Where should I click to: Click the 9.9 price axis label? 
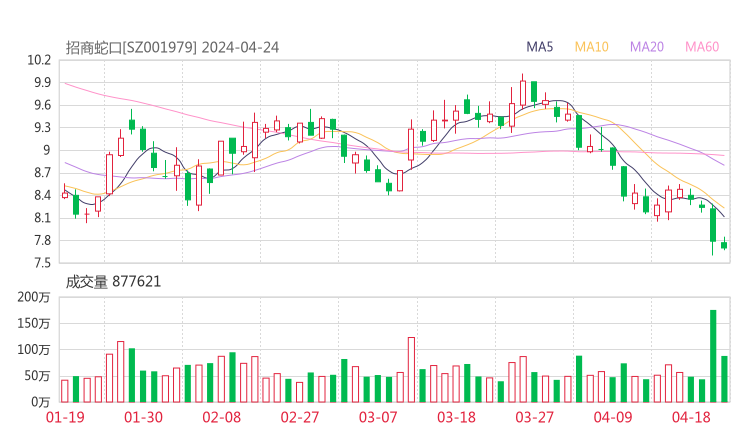(x=42, y=83)
